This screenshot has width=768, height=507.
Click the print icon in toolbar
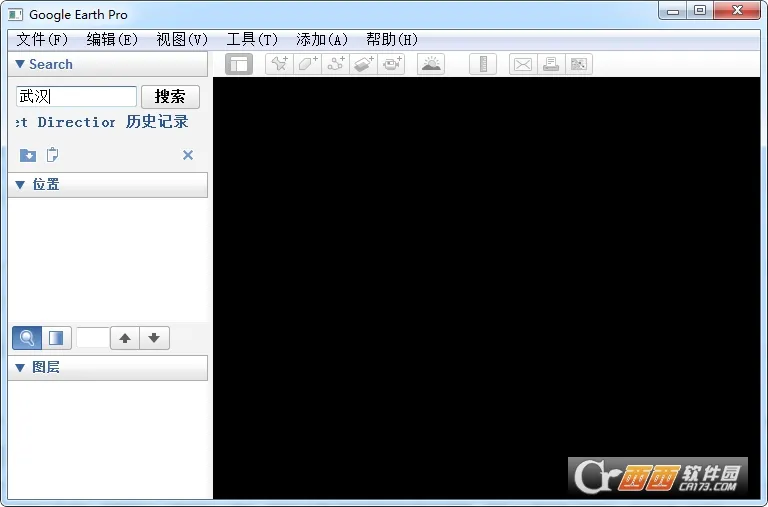click(x=551, y=64)
